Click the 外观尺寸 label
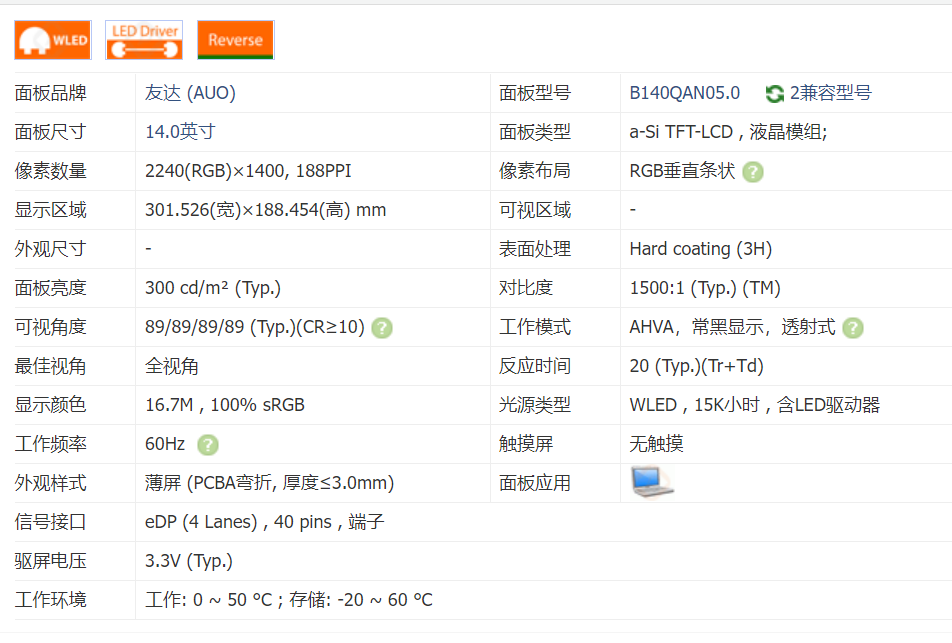The width and height of the screenshot is (952, 643). pyautogui.click(x=50, y=249)
